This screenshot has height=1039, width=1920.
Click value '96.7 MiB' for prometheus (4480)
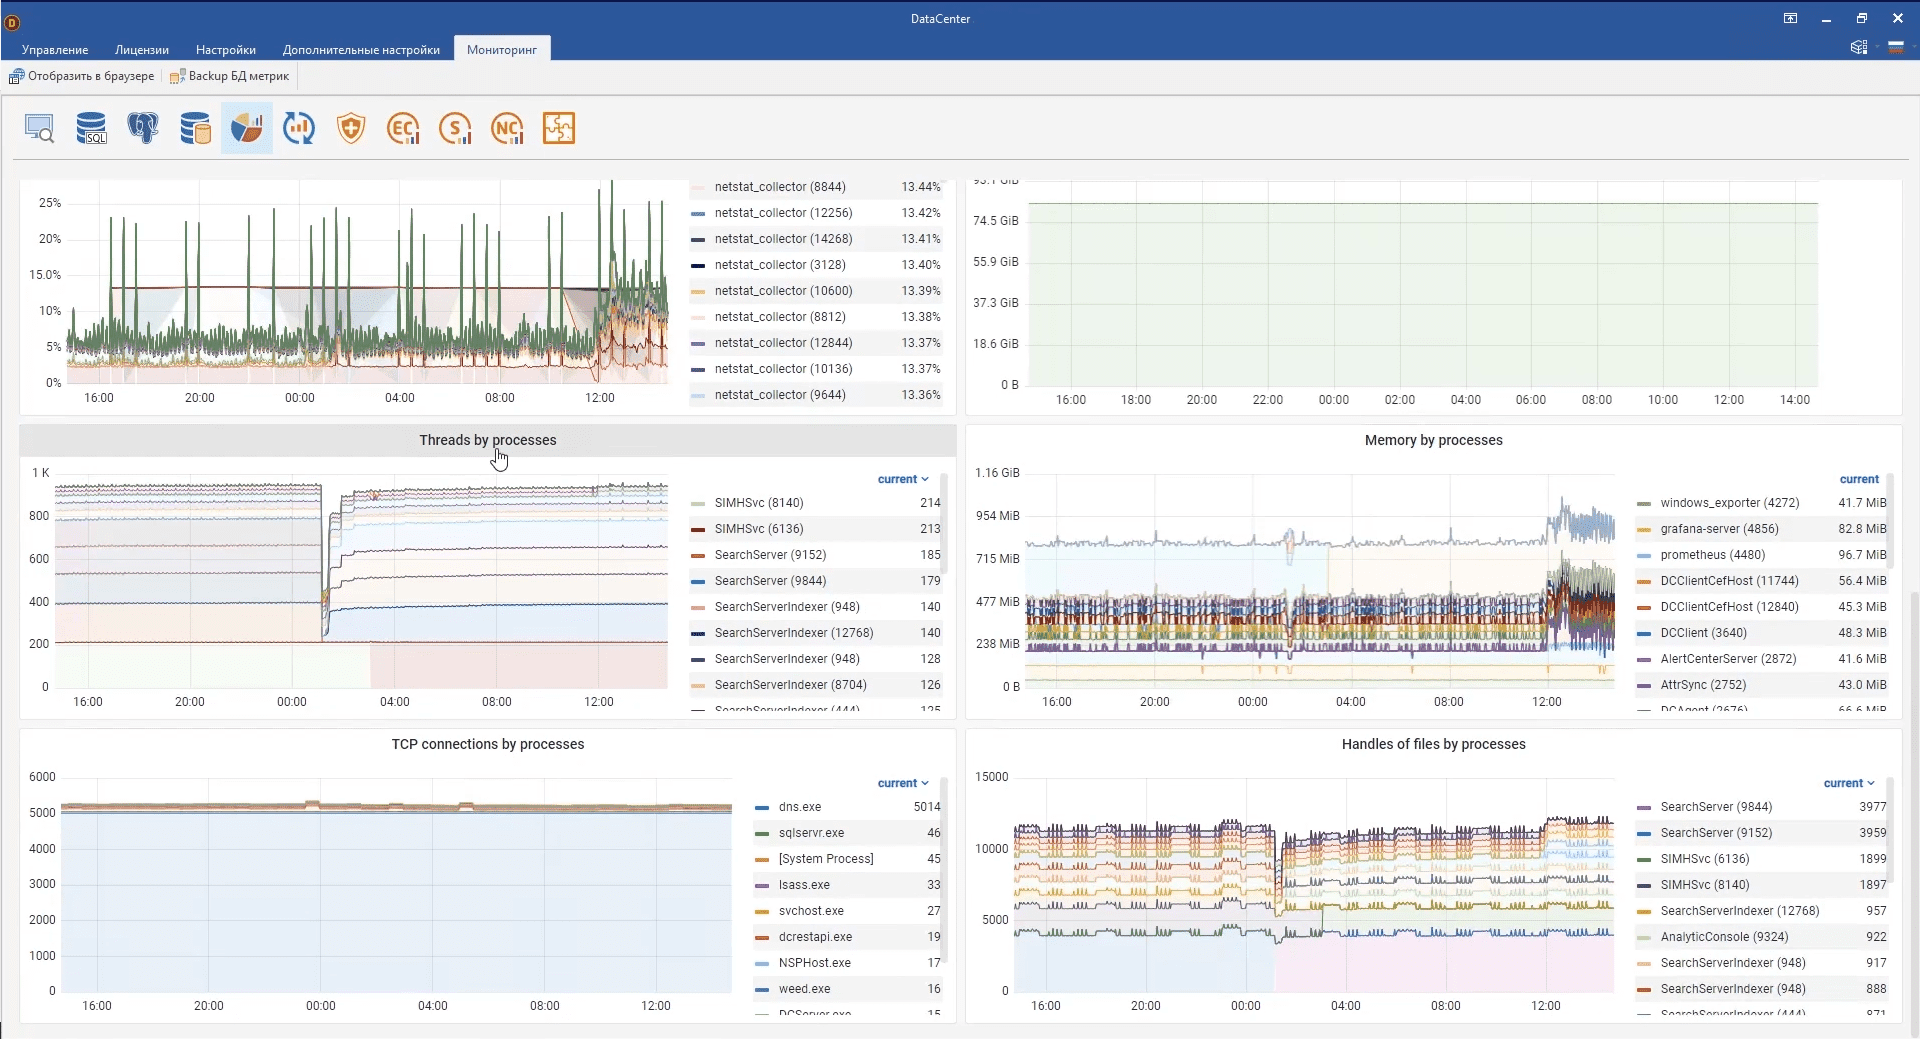pyautogui.click(x=1862, y=555)
